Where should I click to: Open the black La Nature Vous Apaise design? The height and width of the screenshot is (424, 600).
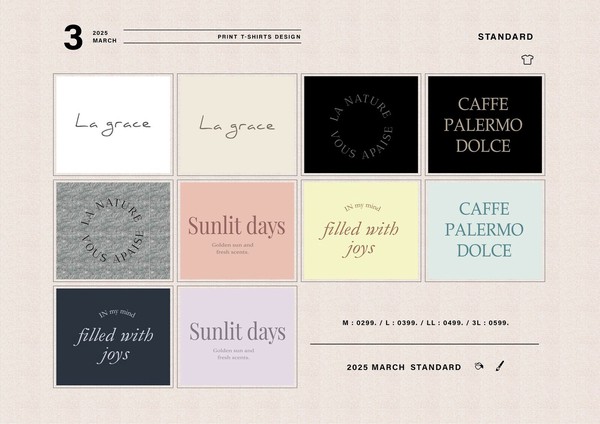pyautogui.click(x=361, y=124)
